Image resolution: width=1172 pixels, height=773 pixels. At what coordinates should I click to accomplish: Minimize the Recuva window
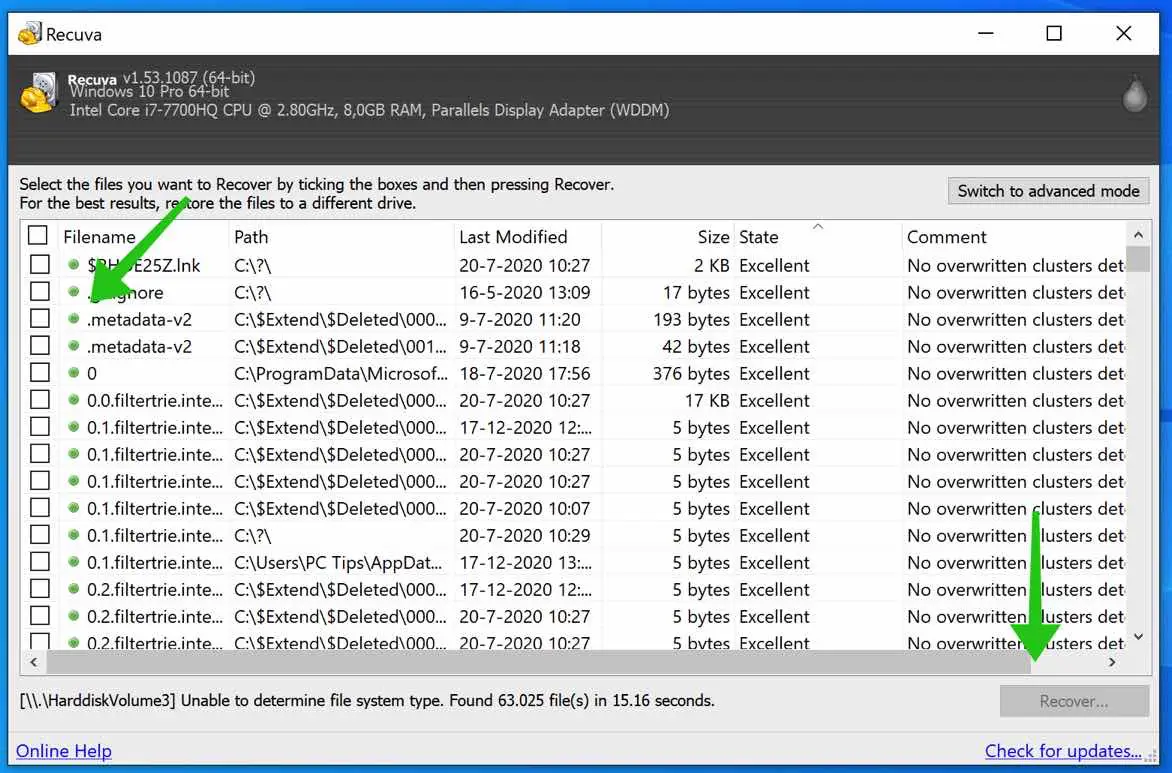click(986, 34)
